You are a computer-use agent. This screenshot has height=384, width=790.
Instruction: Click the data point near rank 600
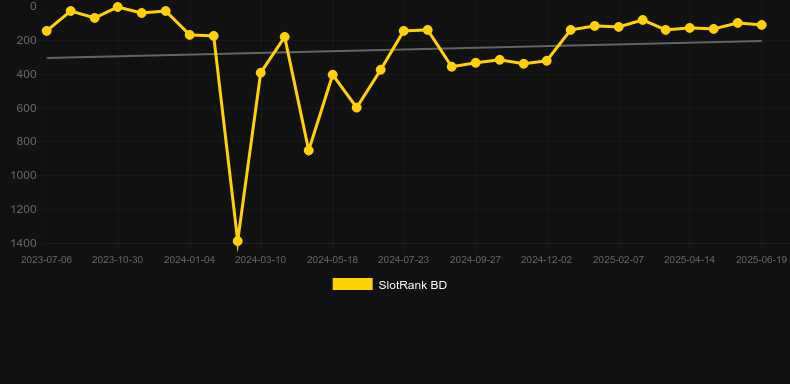[357, 107]
